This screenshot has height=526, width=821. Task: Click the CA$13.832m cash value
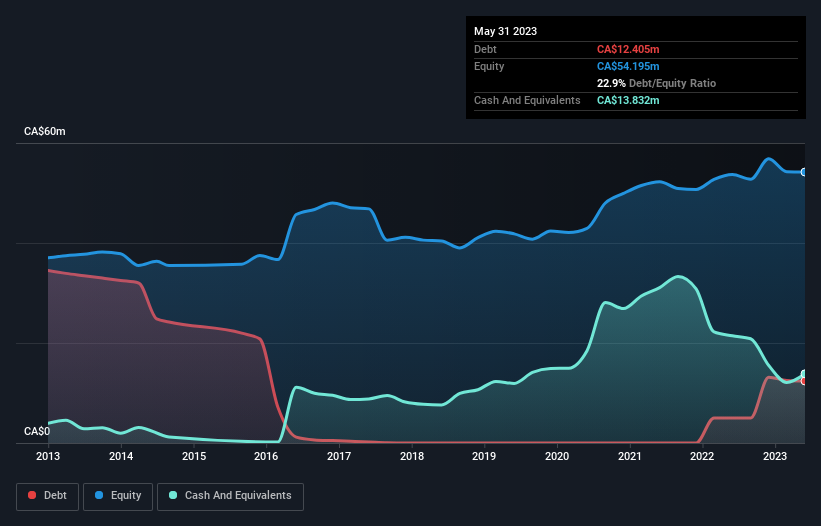click(x=628, y=100)
